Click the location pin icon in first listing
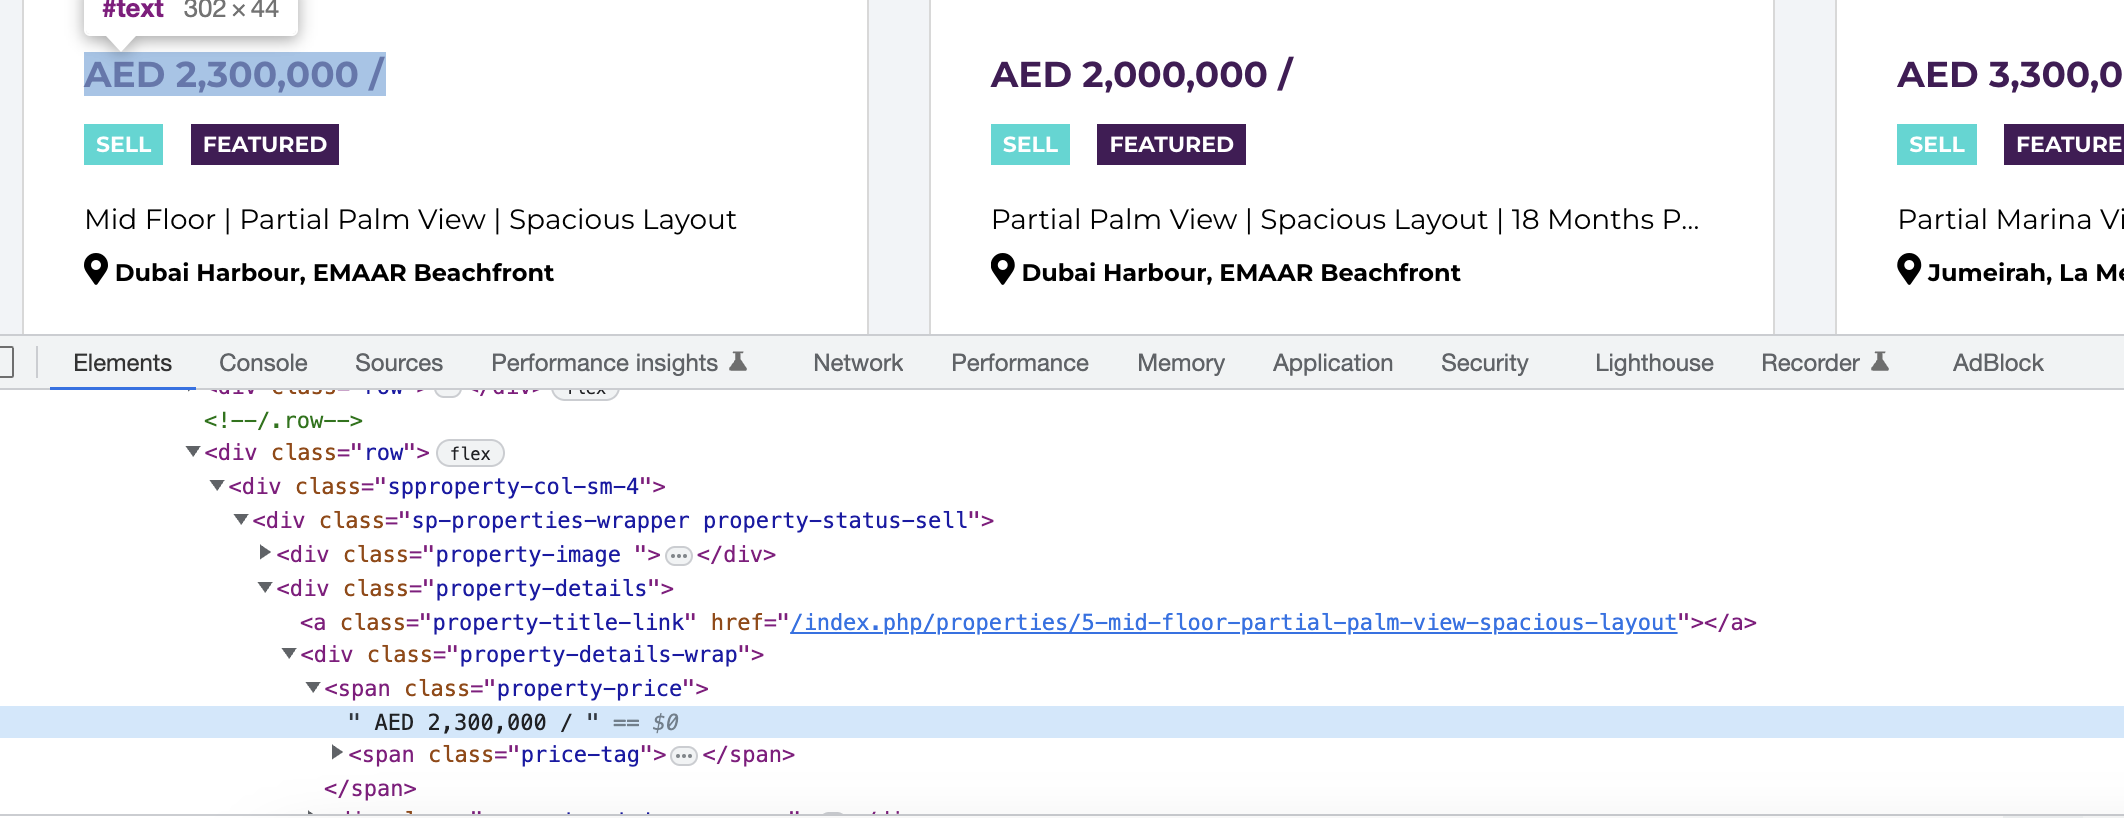The width and height of the screenshot is (2124, 818). click(96, 270)
